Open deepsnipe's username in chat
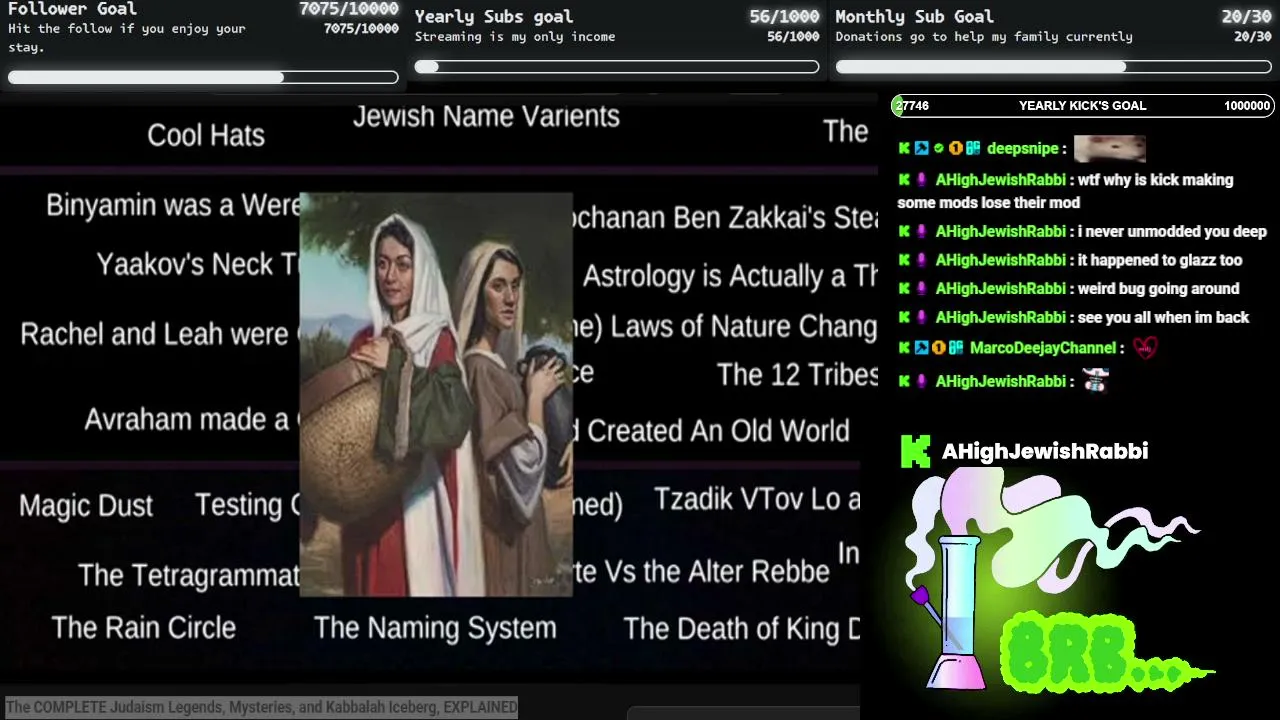1280x720 pixels. pyautogui.click(x=1023, y=148)
